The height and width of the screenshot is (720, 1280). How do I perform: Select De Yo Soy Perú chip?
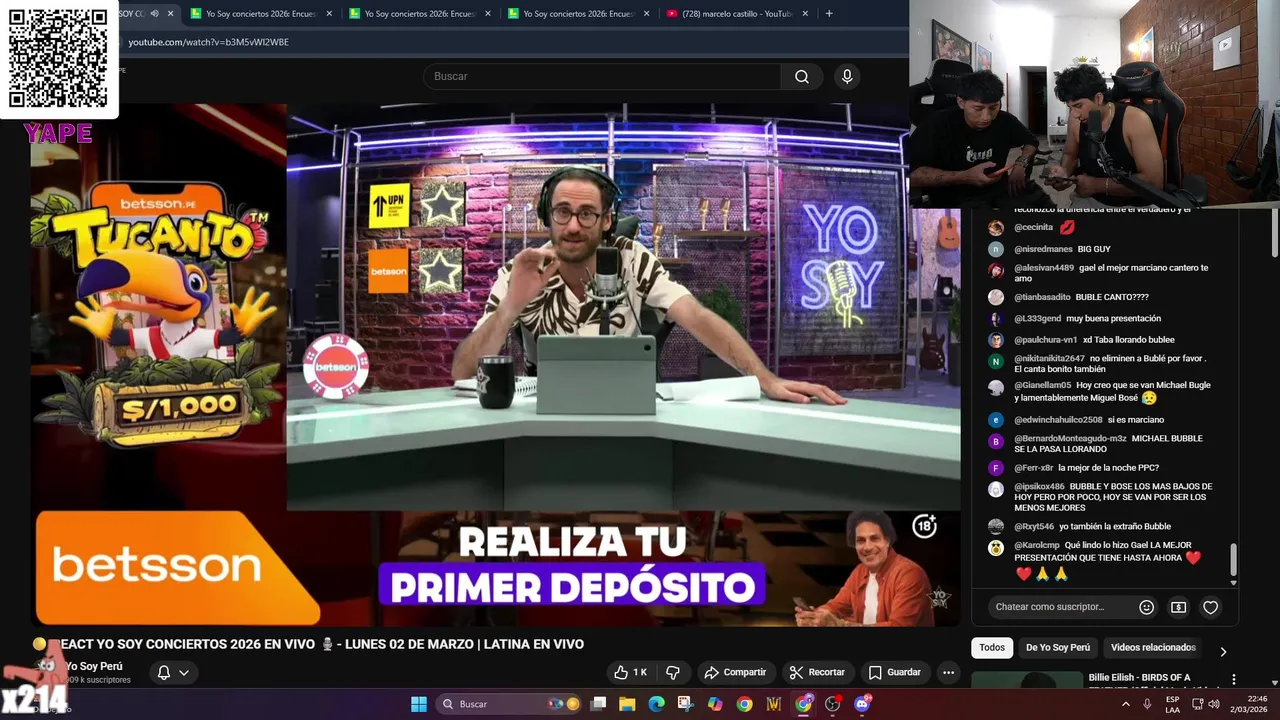click(1058, 647)
